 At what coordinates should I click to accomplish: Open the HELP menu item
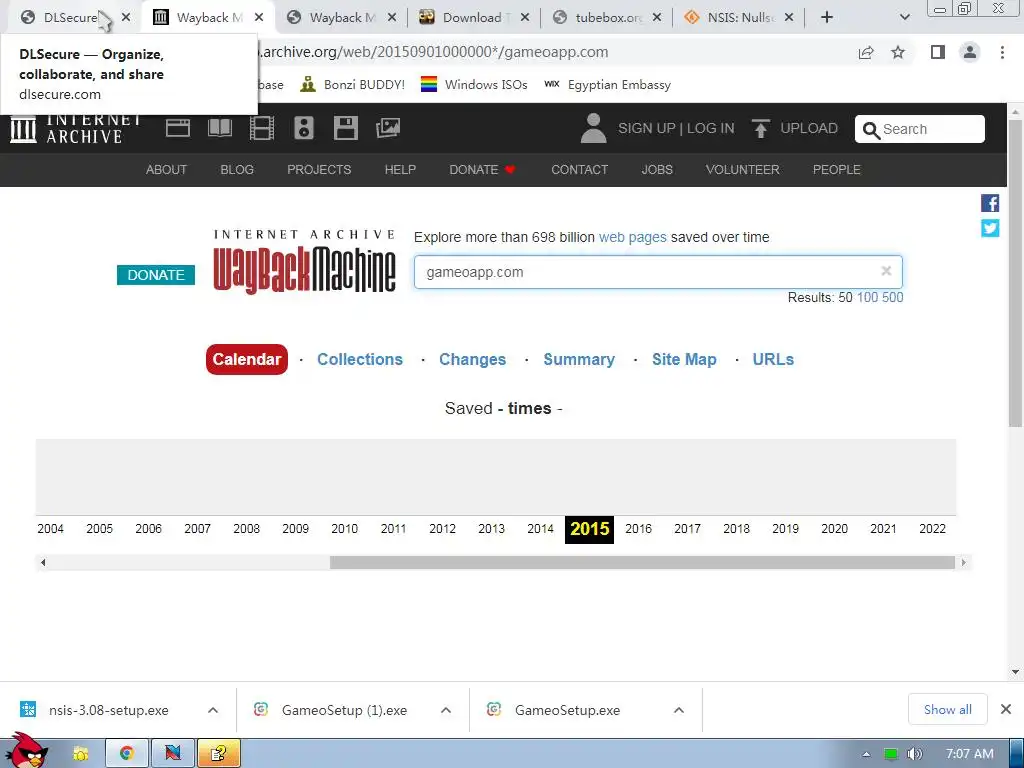tap(400, 170)
